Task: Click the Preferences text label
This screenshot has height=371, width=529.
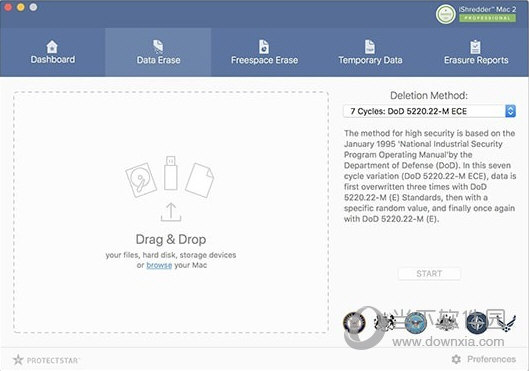Action: pos(492,359)
